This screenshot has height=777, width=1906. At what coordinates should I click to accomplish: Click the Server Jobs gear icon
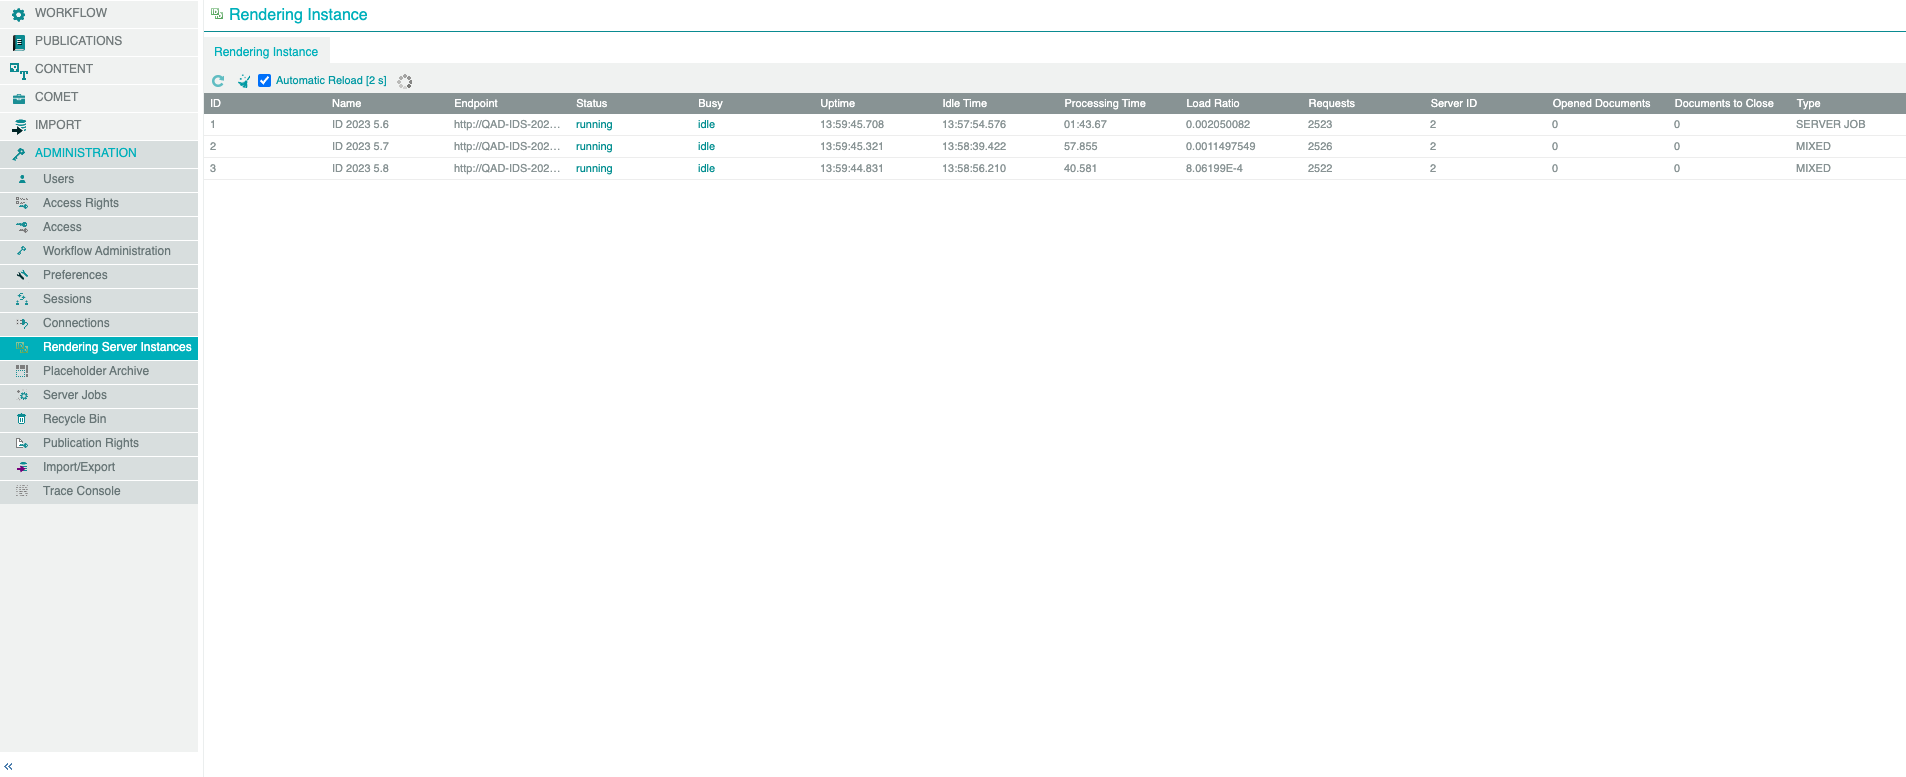(22, 396)
